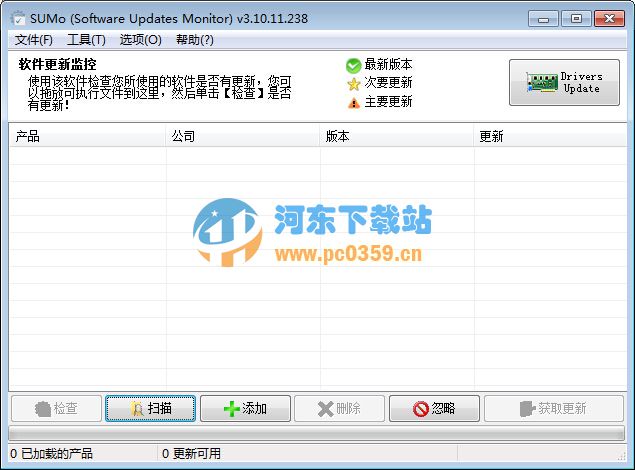
Task: Click the SUMo app icon in title bar
Action: (18, 18)
